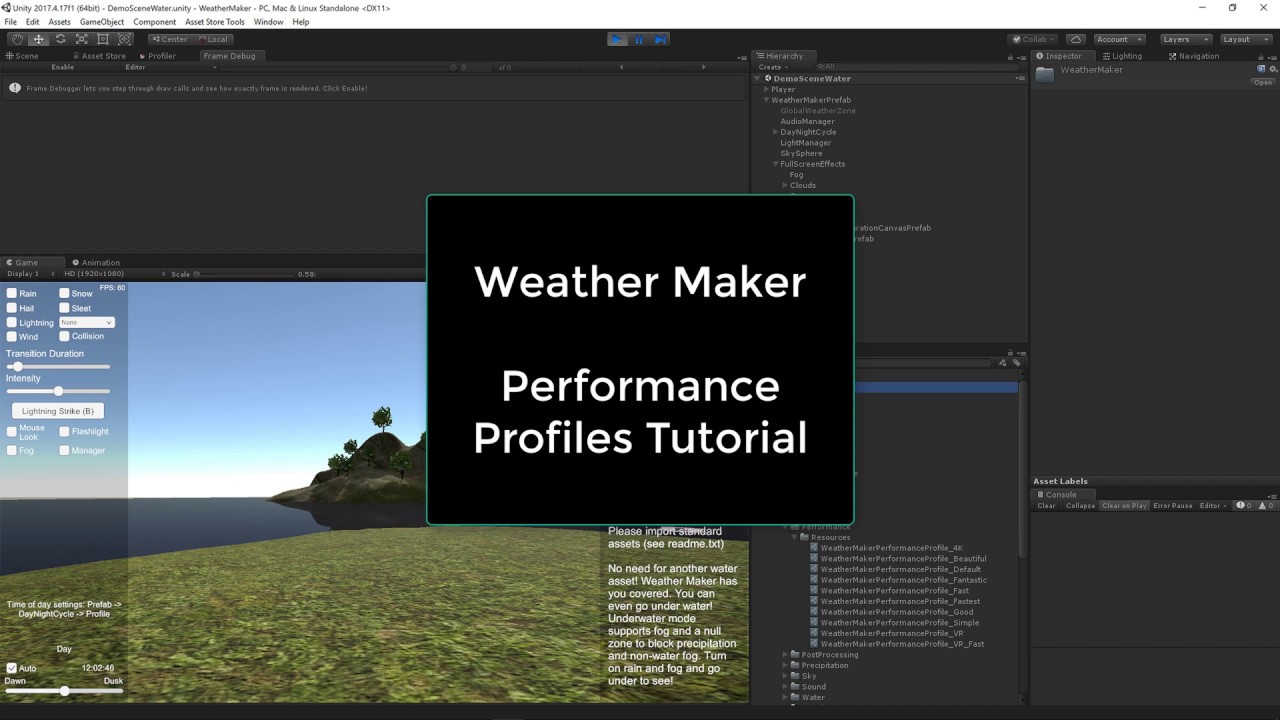
Task: Select the AudioManager object in Hierarchy
Action: coord(807,121)
